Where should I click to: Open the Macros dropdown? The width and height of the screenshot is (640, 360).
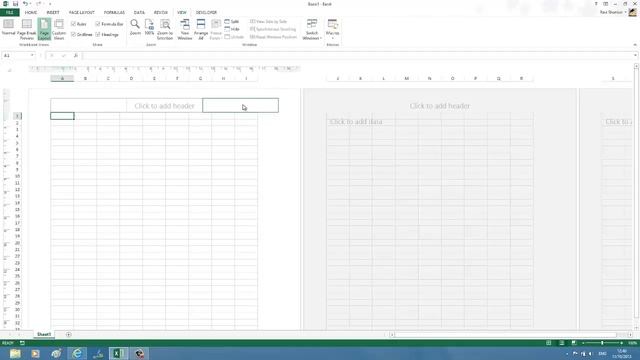coord(333,29)
